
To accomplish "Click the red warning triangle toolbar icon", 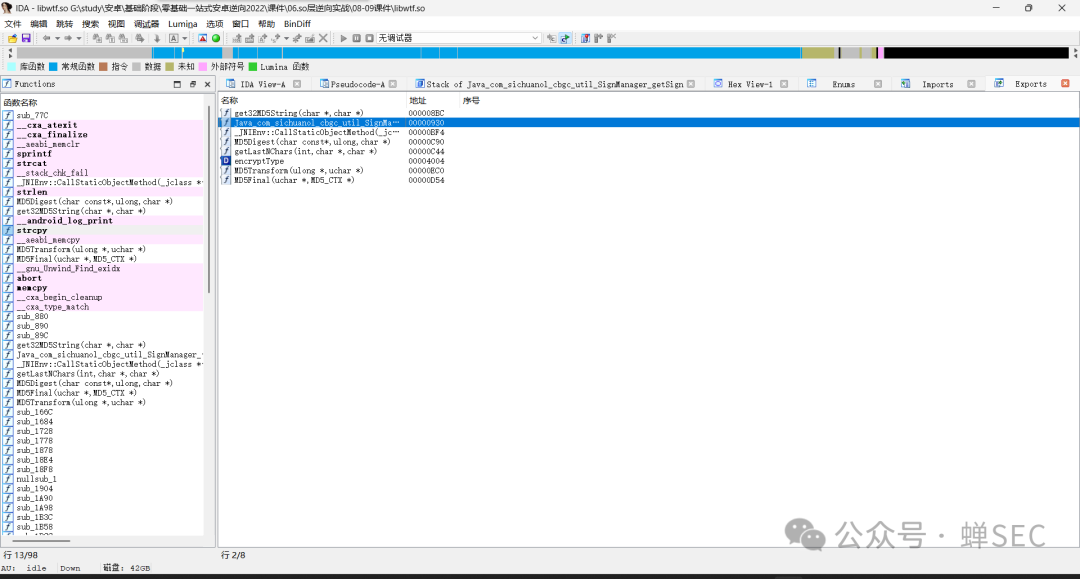I will pyautogui.click(x=202, y=39).
